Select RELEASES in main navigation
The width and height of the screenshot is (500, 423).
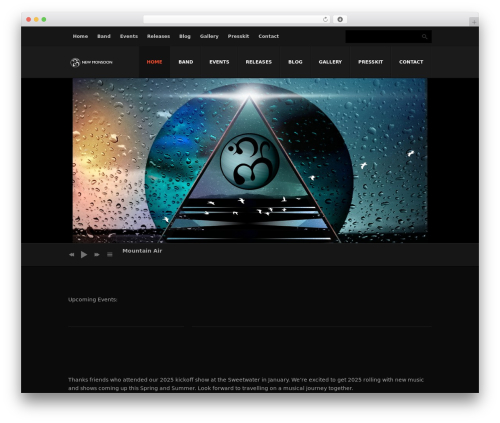259,62
